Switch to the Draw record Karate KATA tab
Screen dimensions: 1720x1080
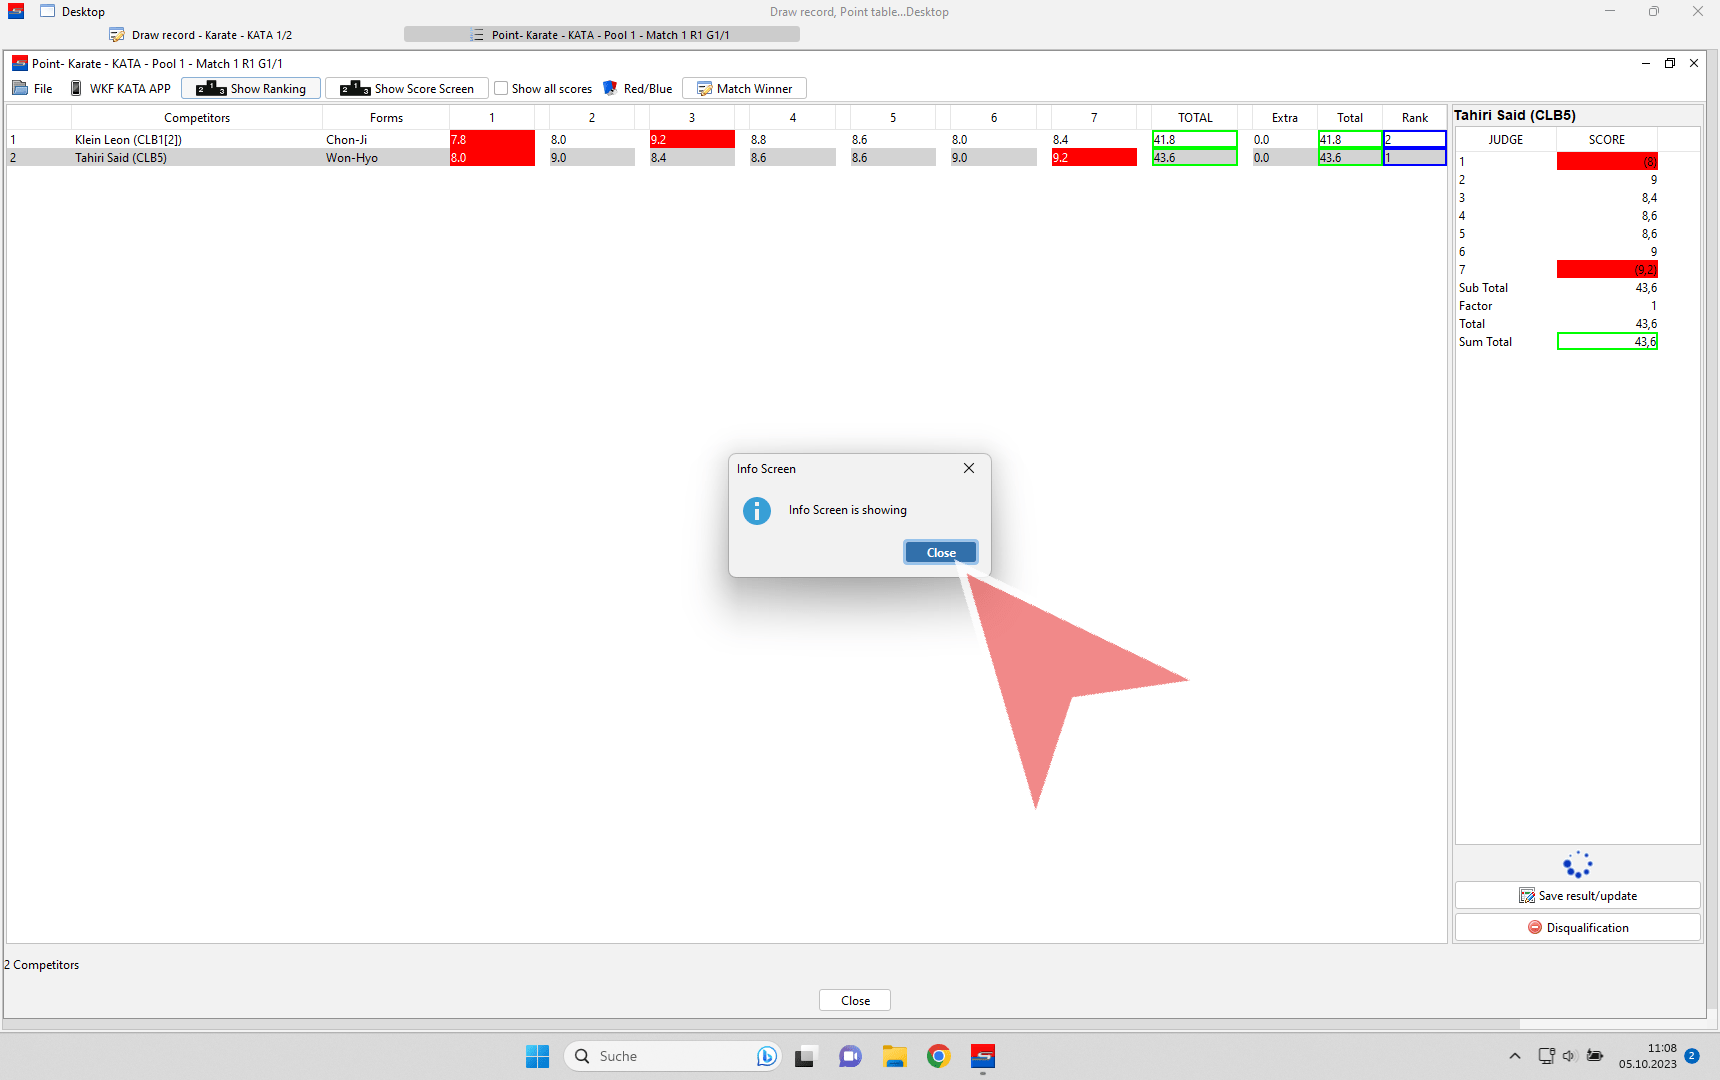pyautogui.click(x=201, y=35)
